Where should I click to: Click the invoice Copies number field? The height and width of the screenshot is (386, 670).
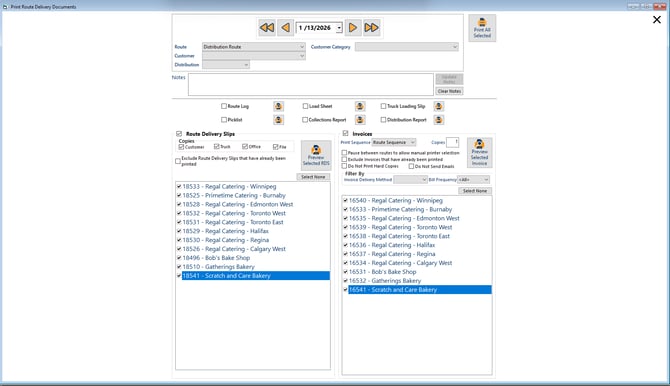coord(453,142)
